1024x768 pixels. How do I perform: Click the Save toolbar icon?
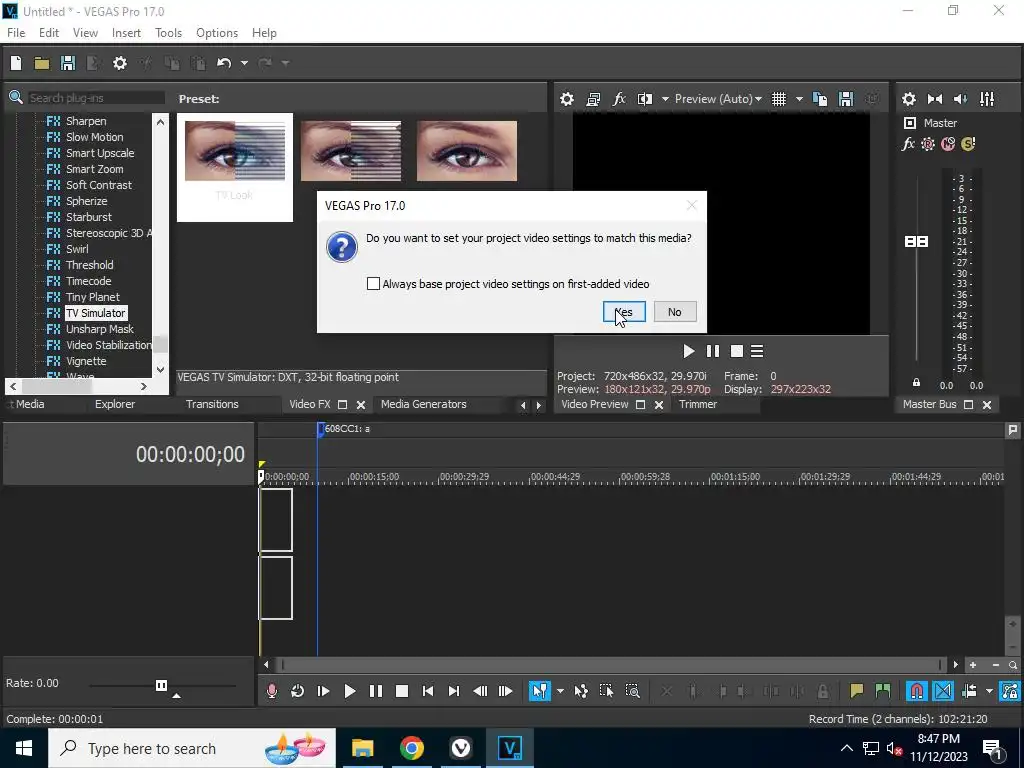click(x=68, y=63)
